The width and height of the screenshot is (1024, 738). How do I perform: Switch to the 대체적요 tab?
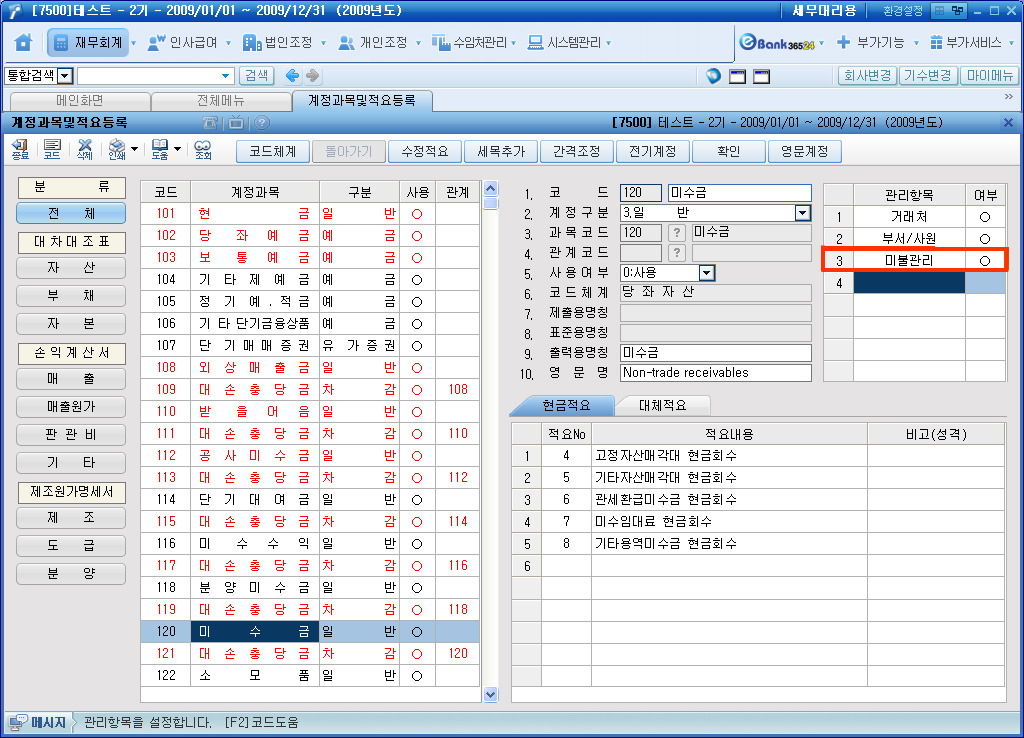[662, 406]
